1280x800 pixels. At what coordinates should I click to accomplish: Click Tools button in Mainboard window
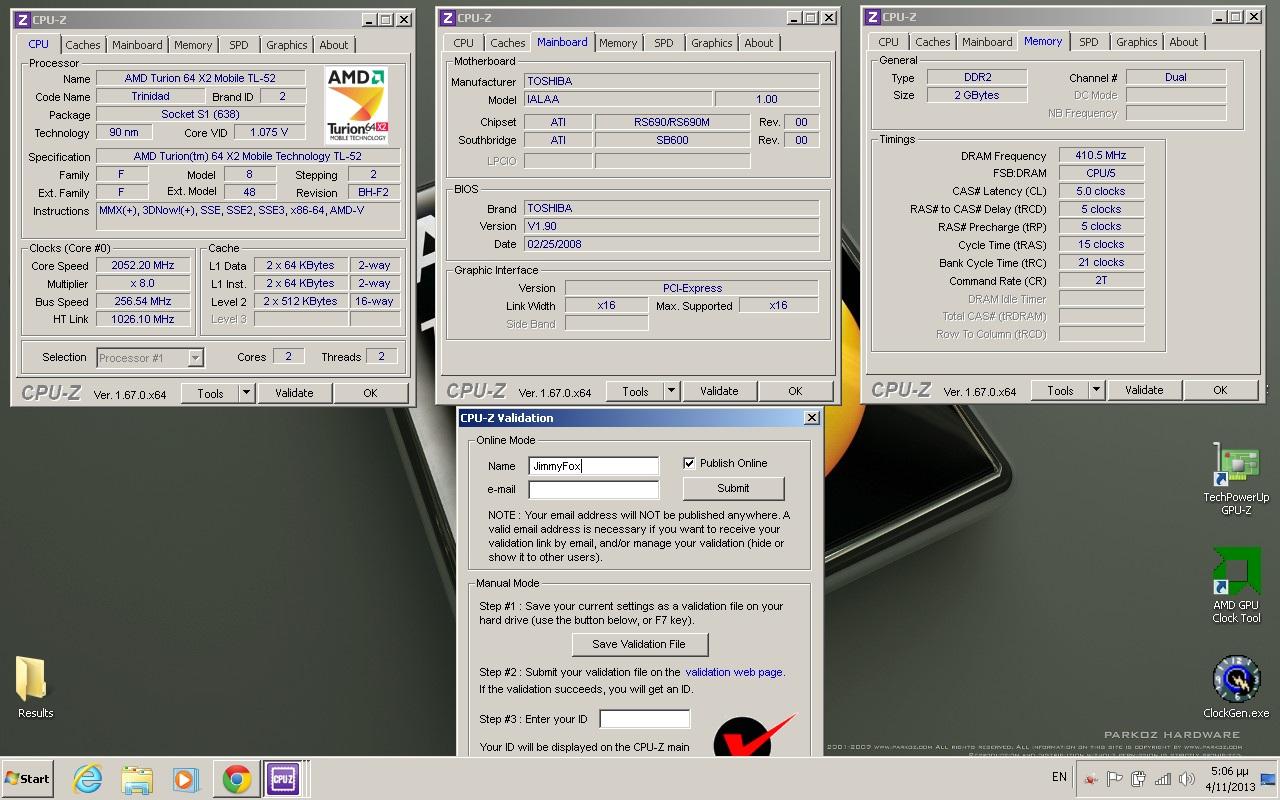pos(635,391)
